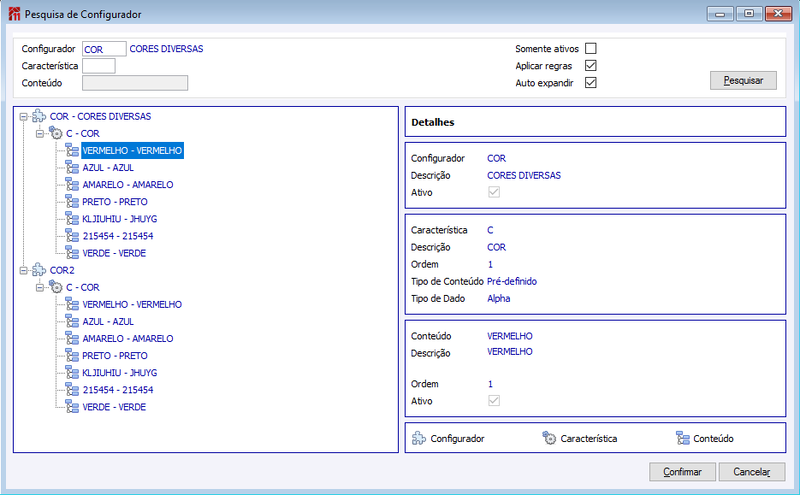Select the first KLJIUHIU - JHUYG row
This screenshot has width=800, height=495.
(119, 219)
